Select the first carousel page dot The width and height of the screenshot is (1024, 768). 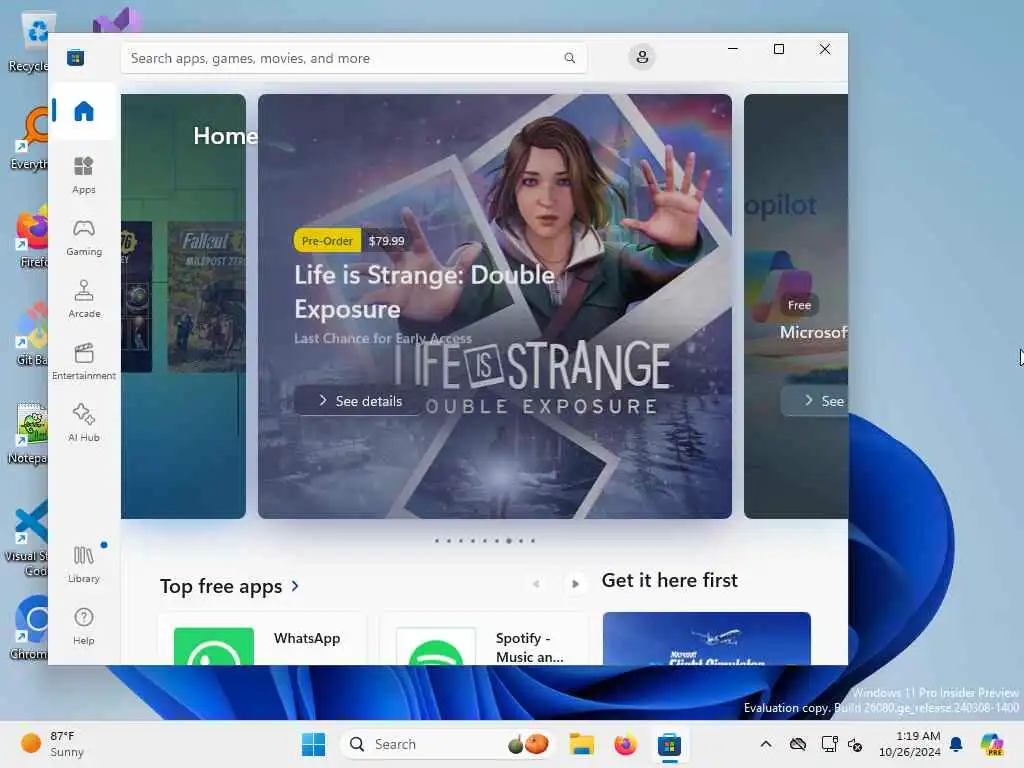pyautogui.click(x=437, y=541)
